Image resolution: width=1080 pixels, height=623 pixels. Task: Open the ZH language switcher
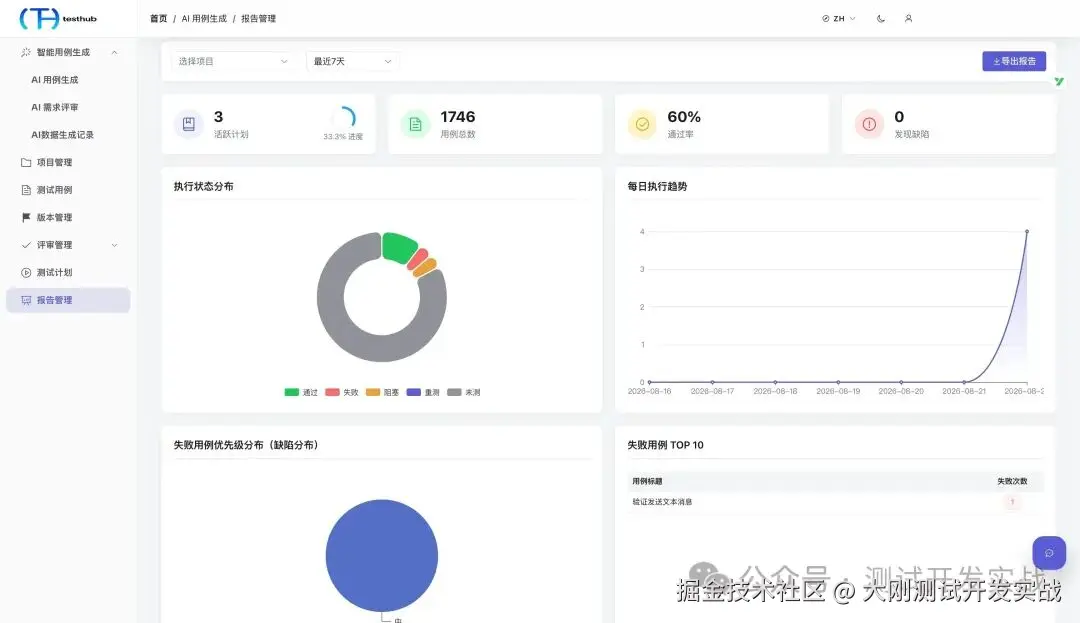838,19
